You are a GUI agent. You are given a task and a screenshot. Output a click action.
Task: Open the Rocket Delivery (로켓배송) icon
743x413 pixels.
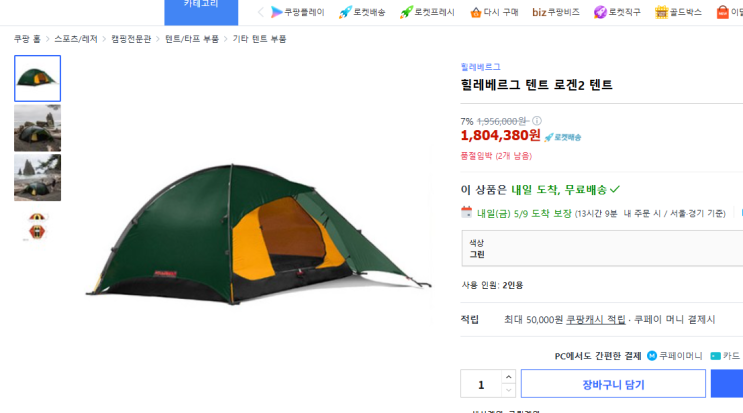pyautogui.click(x=345, y=12)
